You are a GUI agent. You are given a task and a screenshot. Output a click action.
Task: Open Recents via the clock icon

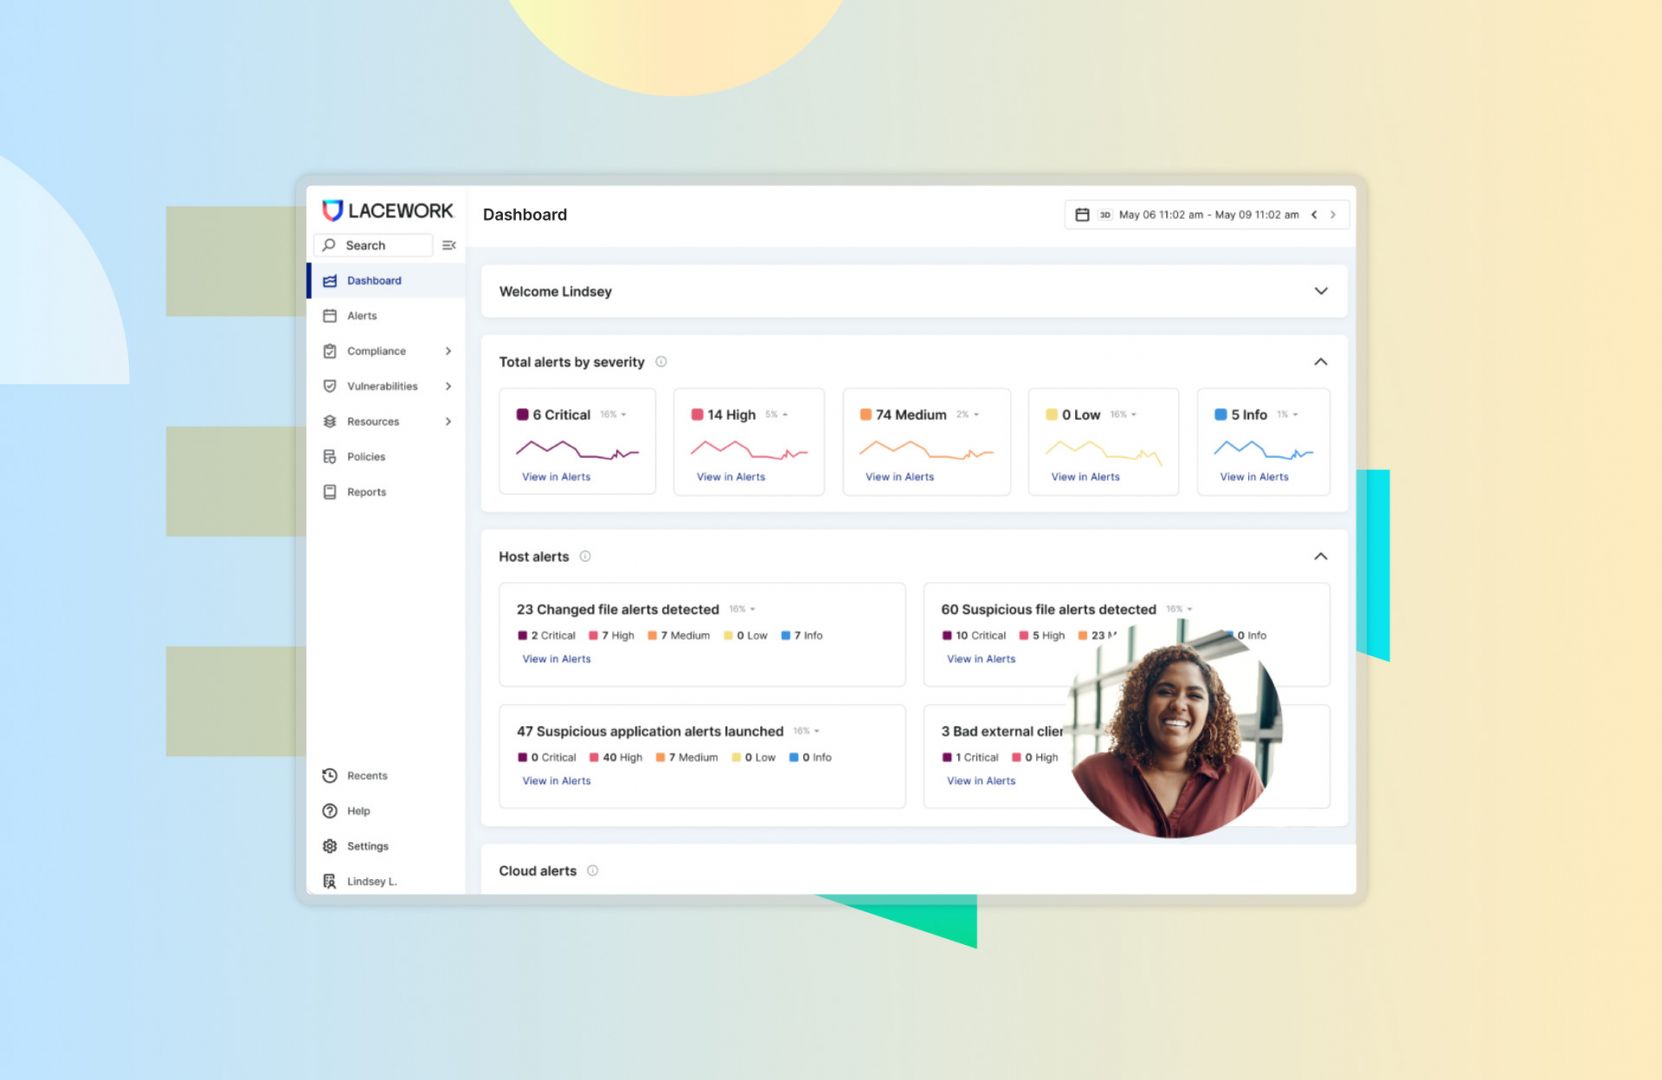pos(330,776)
